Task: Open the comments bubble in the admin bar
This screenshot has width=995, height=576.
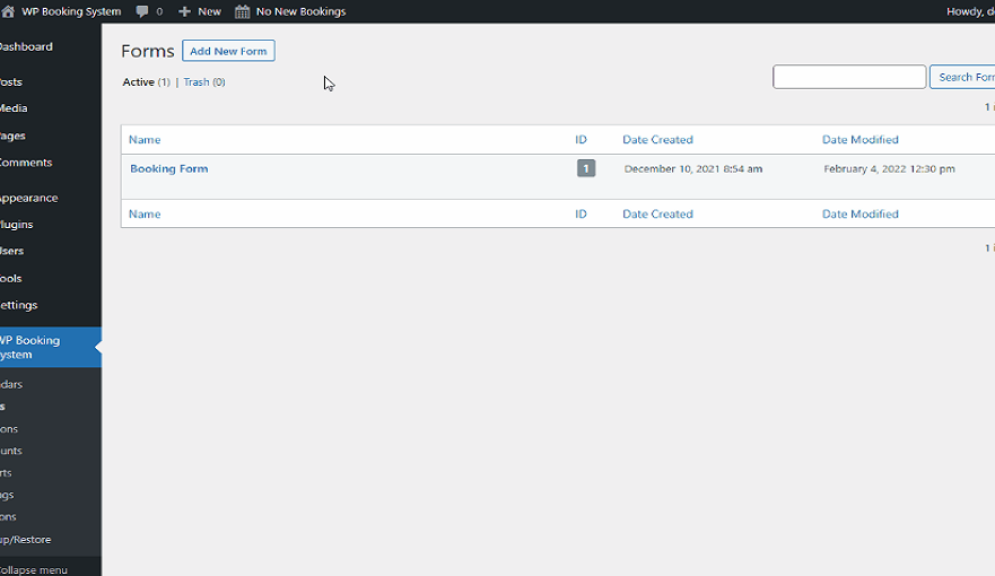Action: (142, 11)
